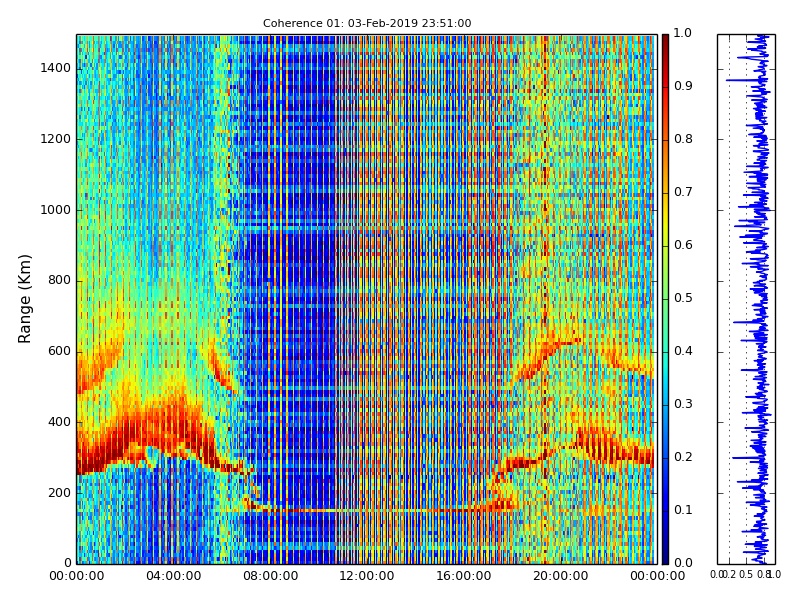Click the colorbar label 0.1
The width and height of the screenshot is (800, 600).
(x=683, y=510)
